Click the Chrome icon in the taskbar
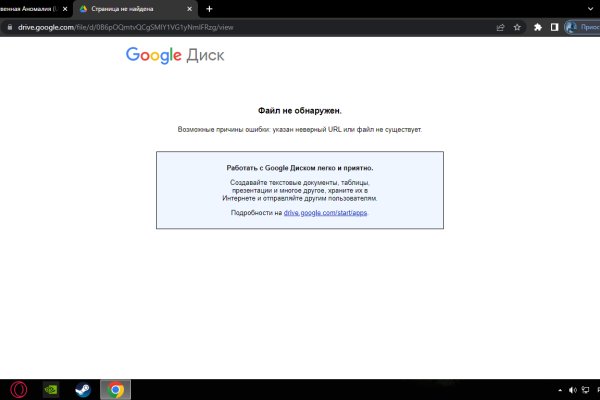Viewport: 600px width, 400px height. [x=115, y=389]
